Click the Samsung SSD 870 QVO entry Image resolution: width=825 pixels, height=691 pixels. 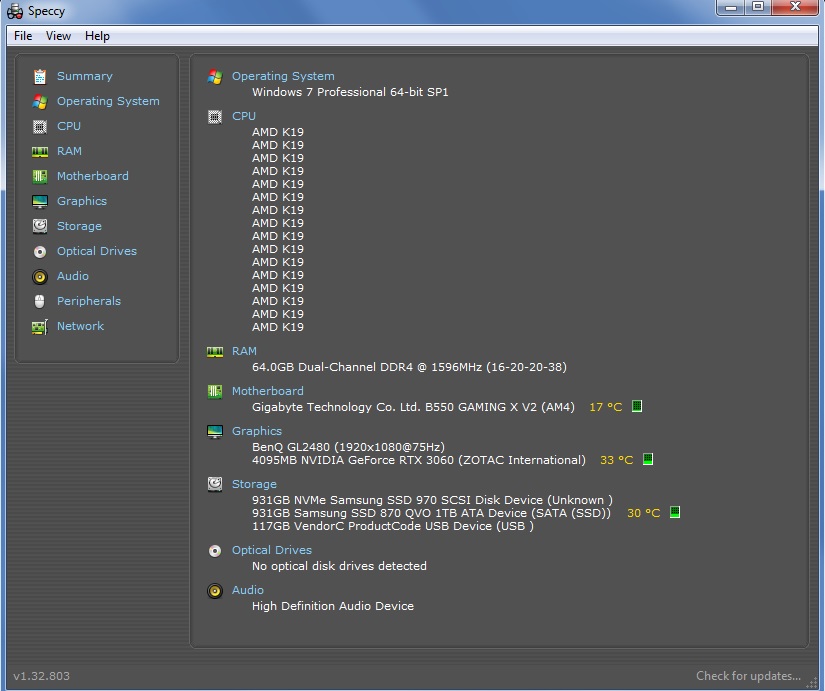click(431, 513)
